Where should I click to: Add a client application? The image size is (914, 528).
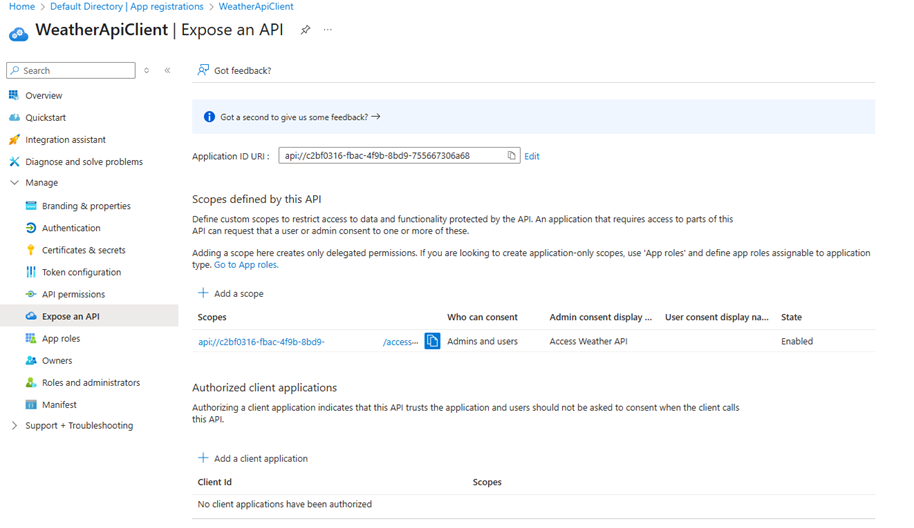tap(253, 458)
